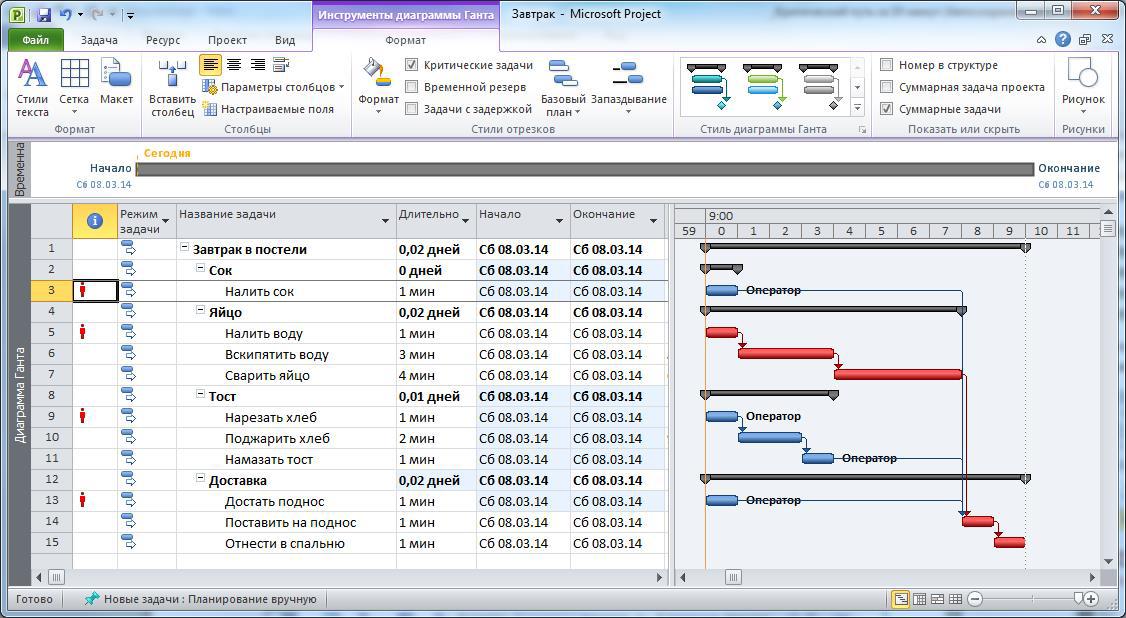Open Запаздывание slippage tool

click(628, 88)
